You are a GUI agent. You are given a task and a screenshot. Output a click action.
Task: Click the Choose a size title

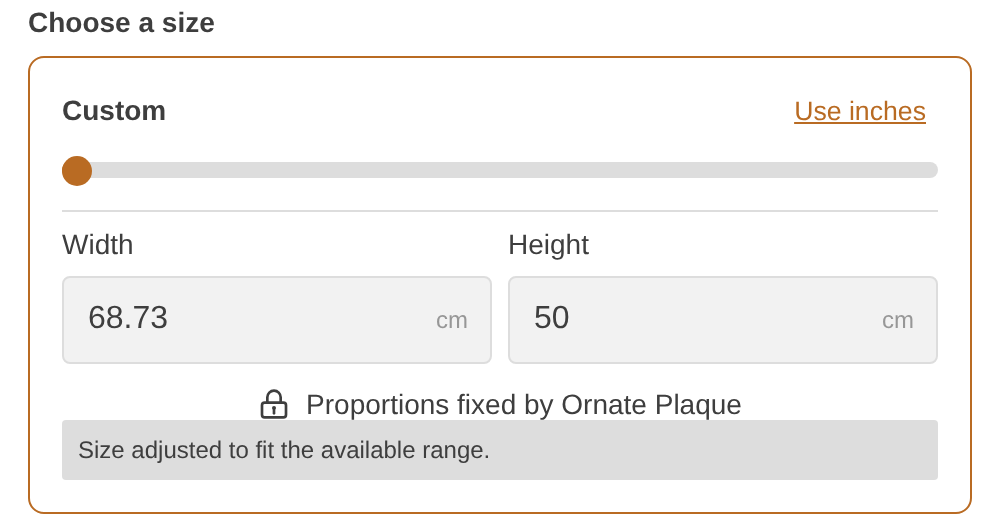[x=121, y=23]
